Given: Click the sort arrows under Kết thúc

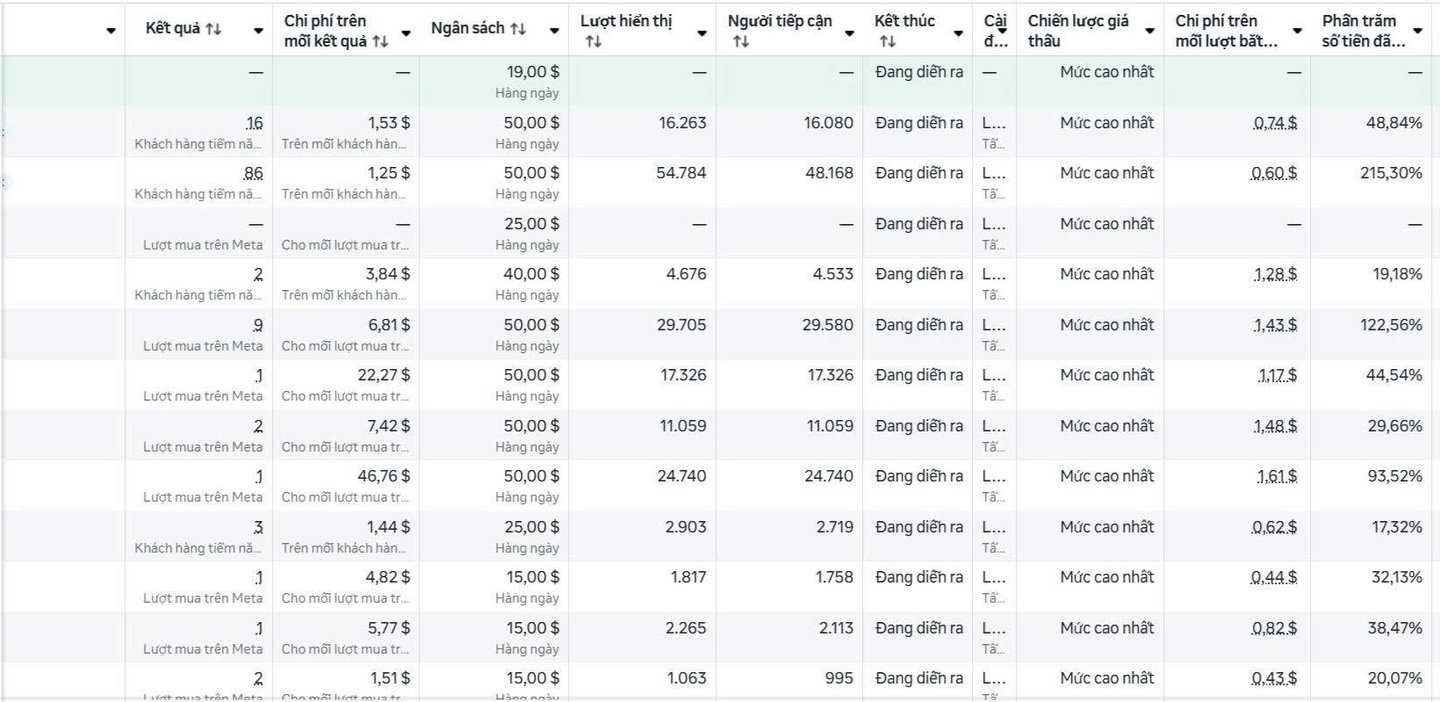Looking at the screenshot, I should click(887, 41).
